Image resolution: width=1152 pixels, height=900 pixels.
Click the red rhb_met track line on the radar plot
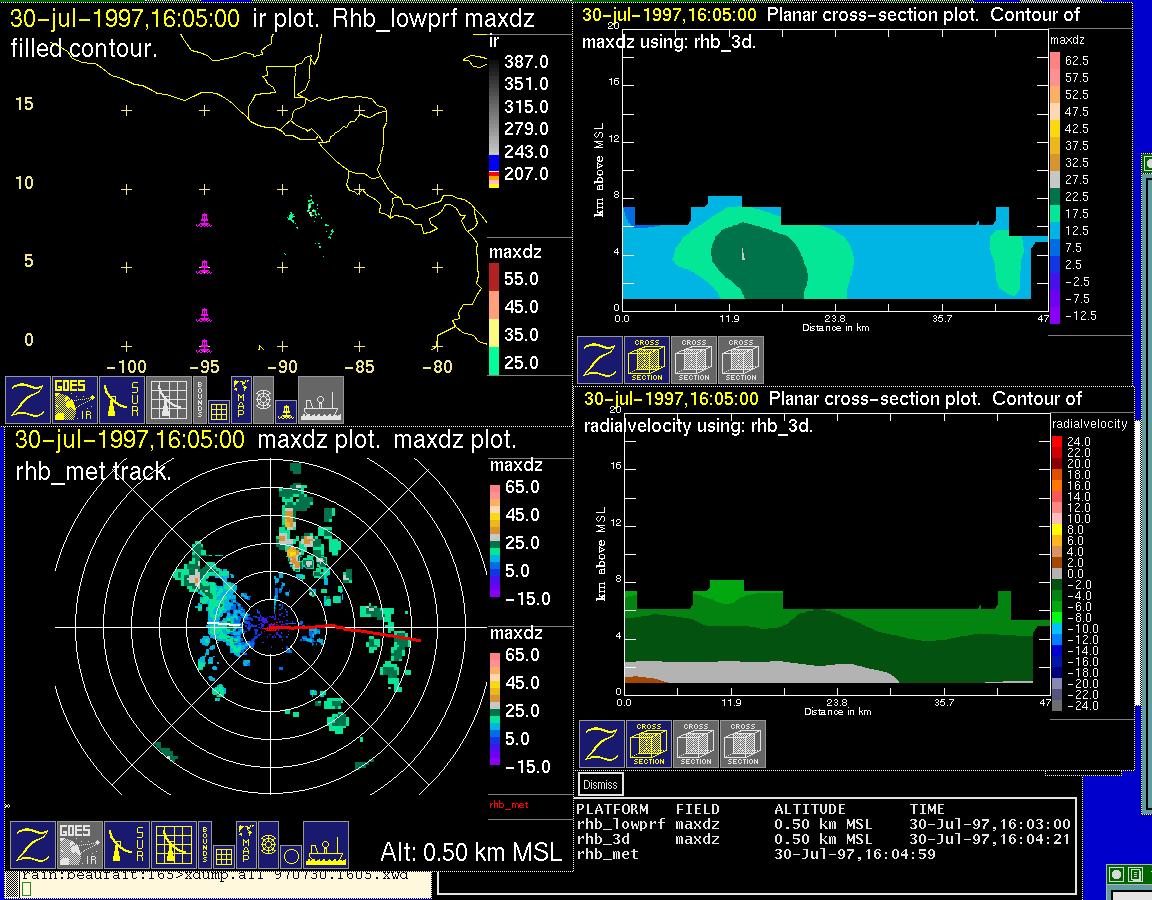pyautogui.click(x=360, y=631)
